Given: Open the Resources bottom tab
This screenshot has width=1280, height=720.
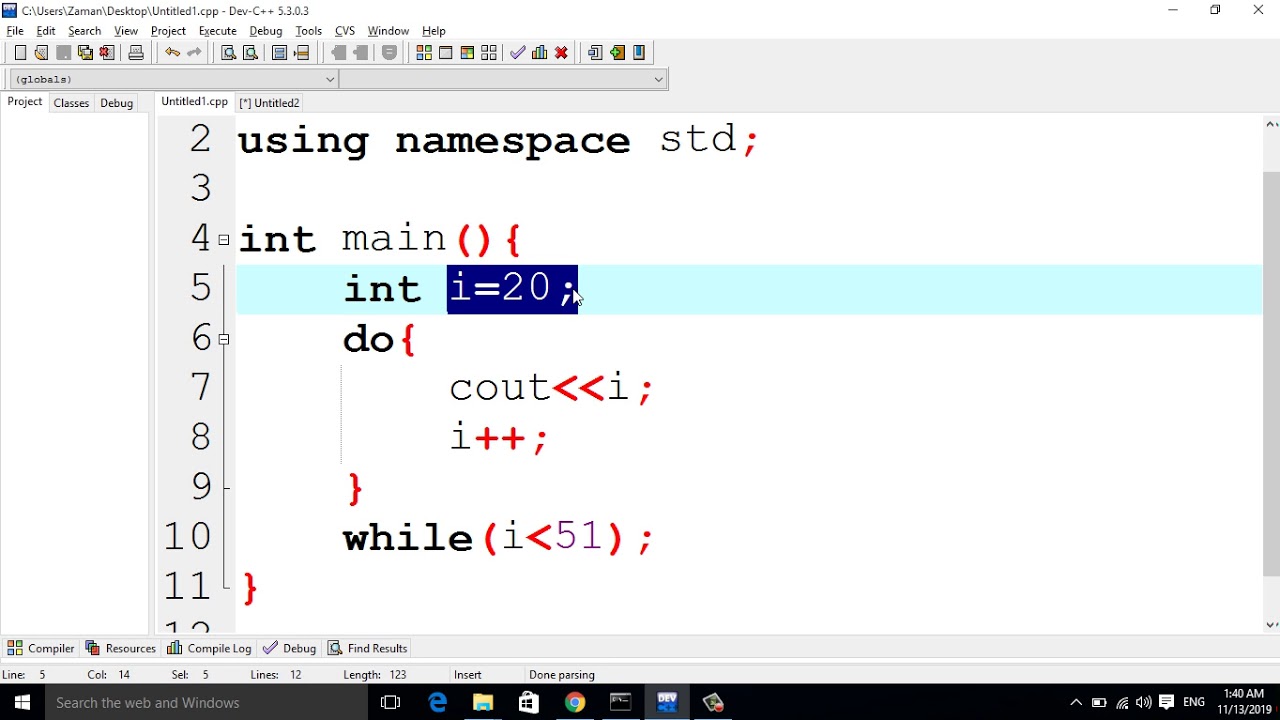Looking at the screenshot, I should point(121,648).
